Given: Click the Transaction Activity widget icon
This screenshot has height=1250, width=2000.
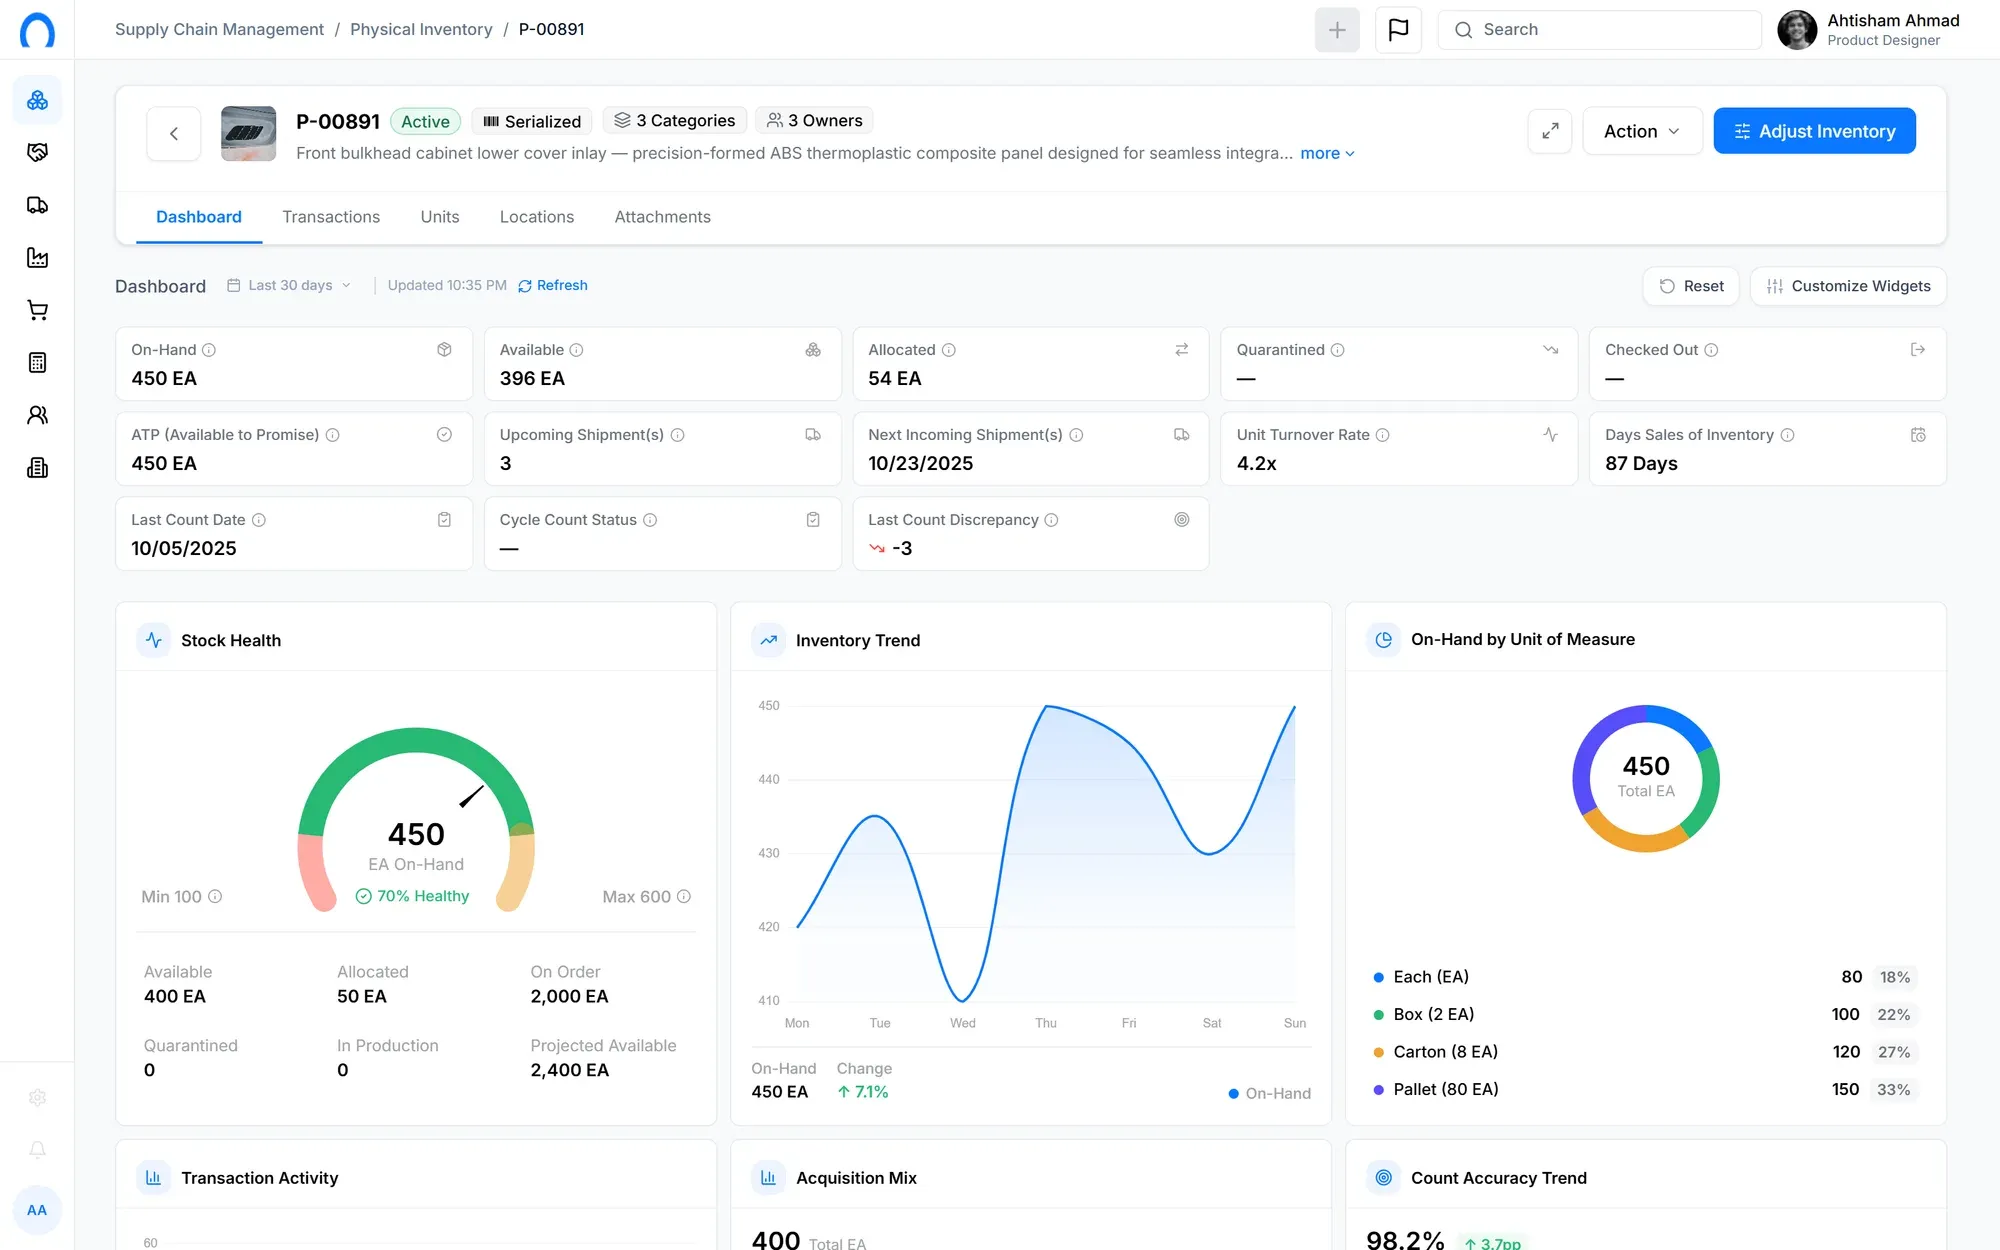Looking at the screenshot, I should click(x=154, y=1178).
